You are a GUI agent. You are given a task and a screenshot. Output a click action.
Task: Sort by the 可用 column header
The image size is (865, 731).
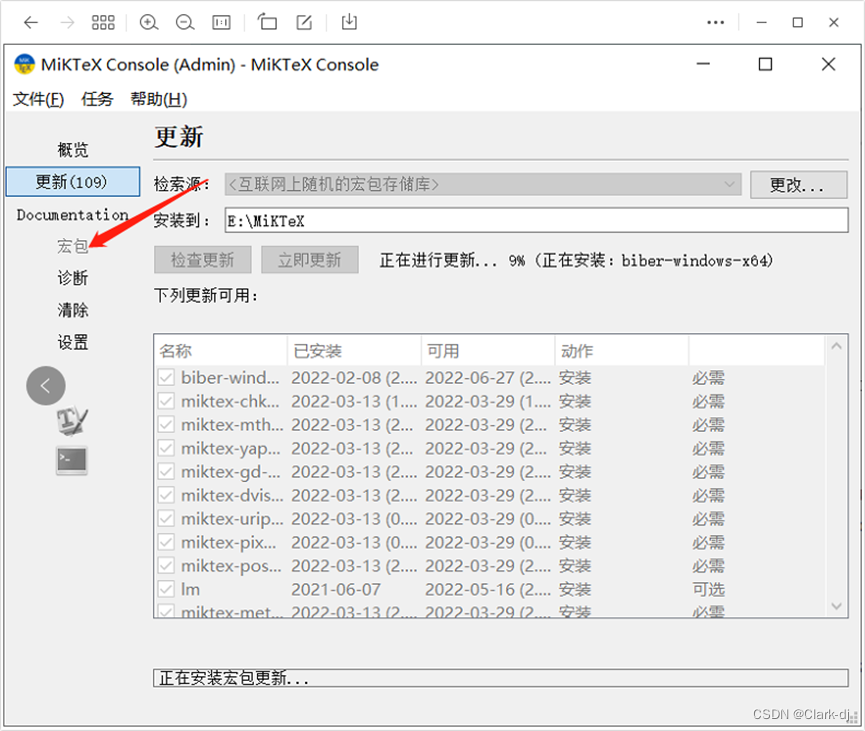tap(488, 351)
